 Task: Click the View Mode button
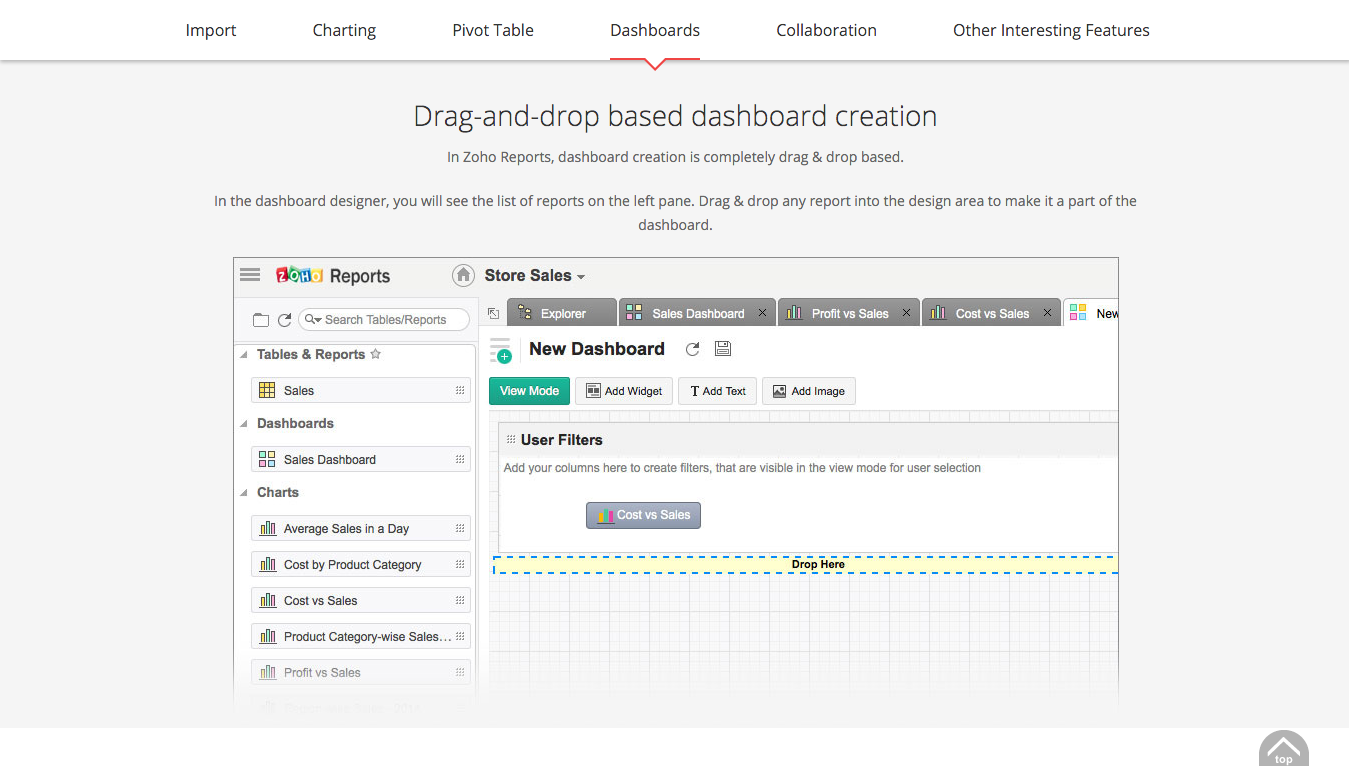530,391
